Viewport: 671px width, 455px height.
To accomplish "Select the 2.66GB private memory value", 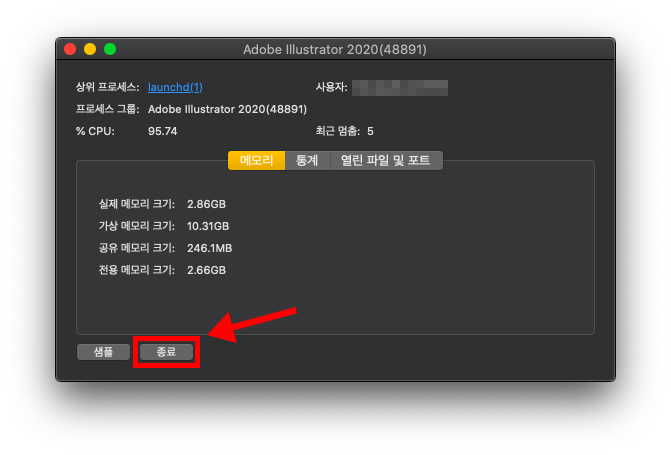I will [206, 270].
